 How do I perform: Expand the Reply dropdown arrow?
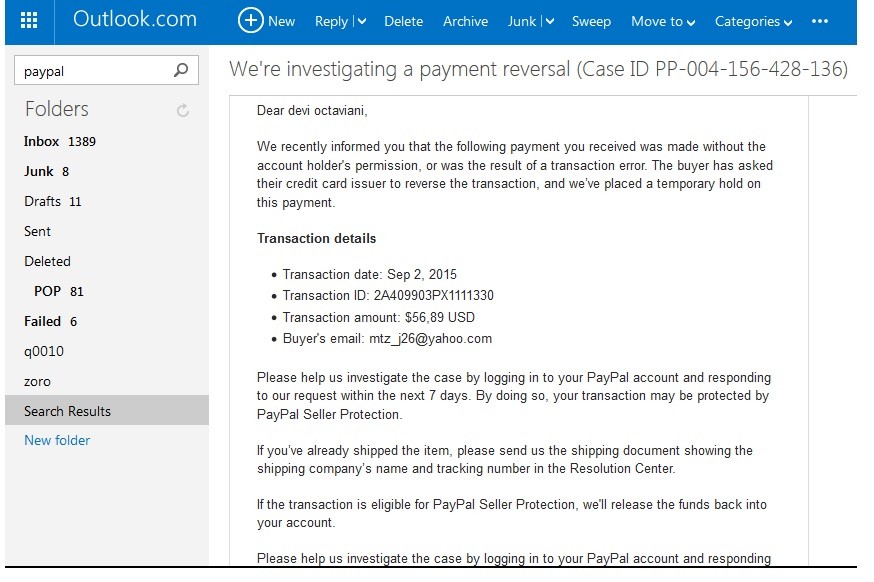click(x=361, y=21)
